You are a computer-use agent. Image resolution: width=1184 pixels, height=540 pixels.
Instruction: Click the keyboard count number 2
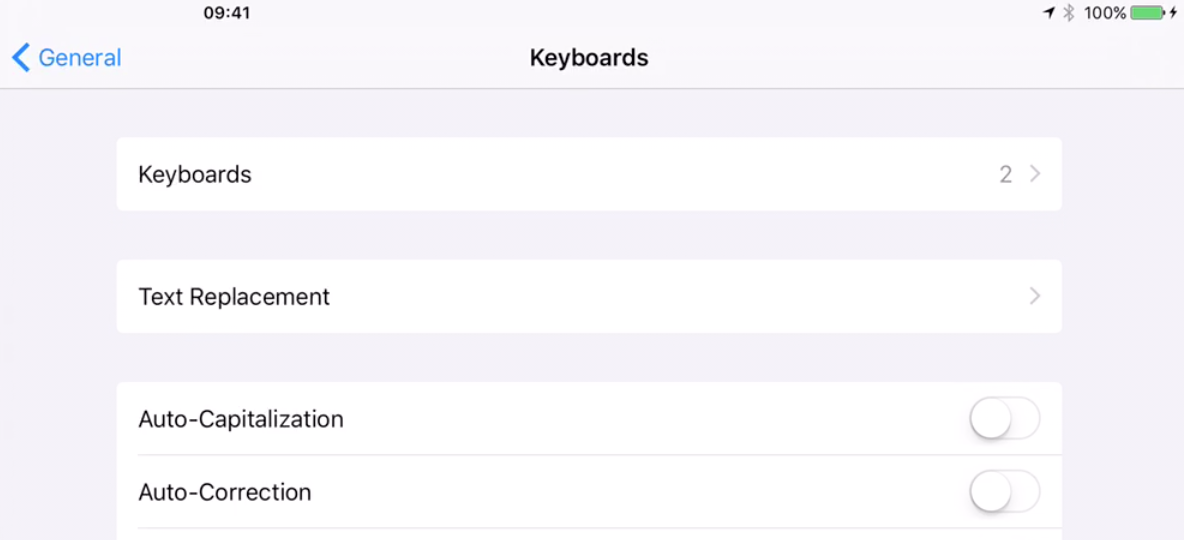click(1005, 174)
